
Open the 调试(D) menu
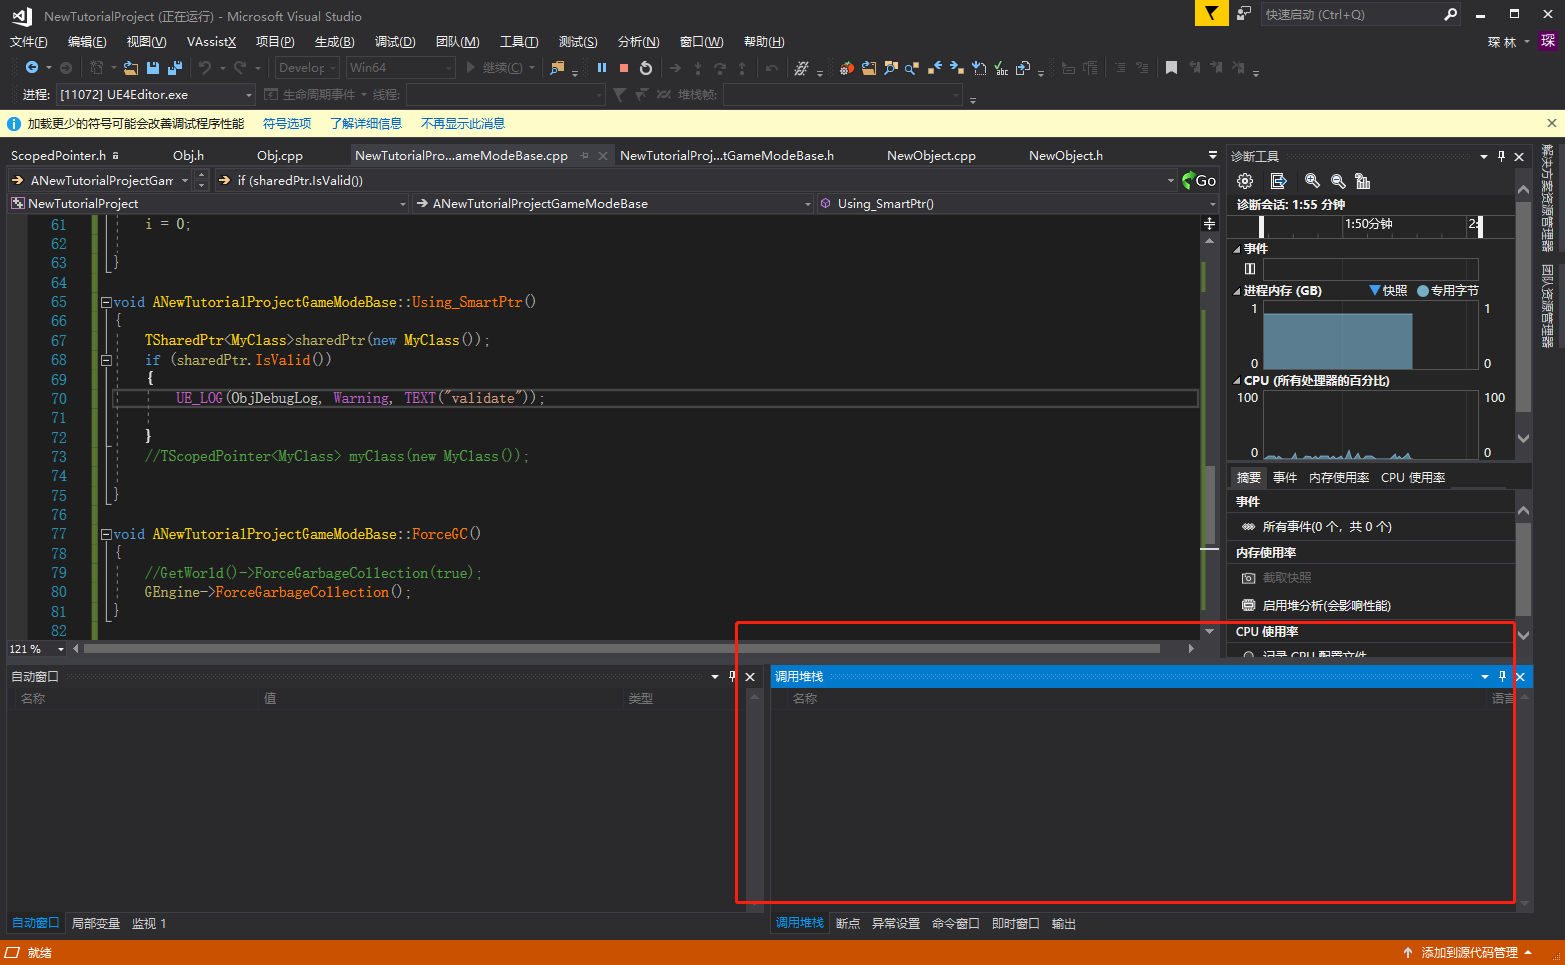point(395,41)
